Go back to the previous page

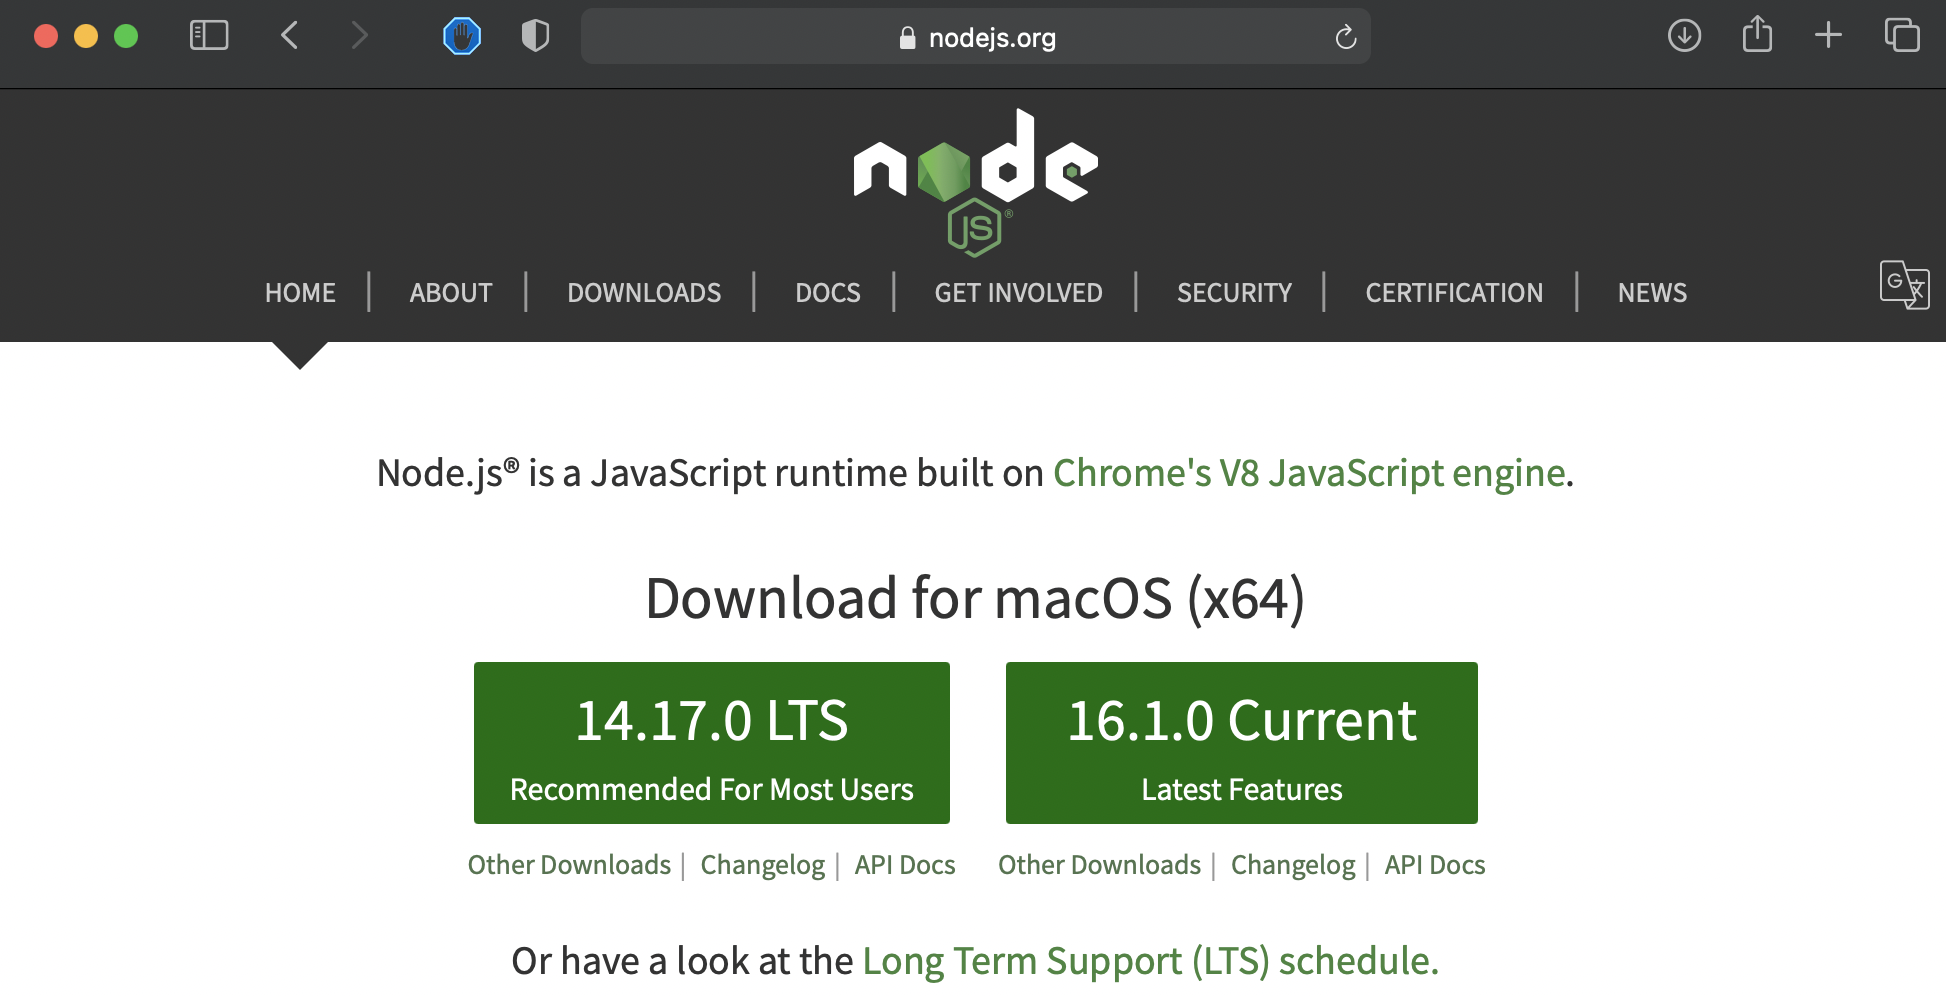coord(290,36)
